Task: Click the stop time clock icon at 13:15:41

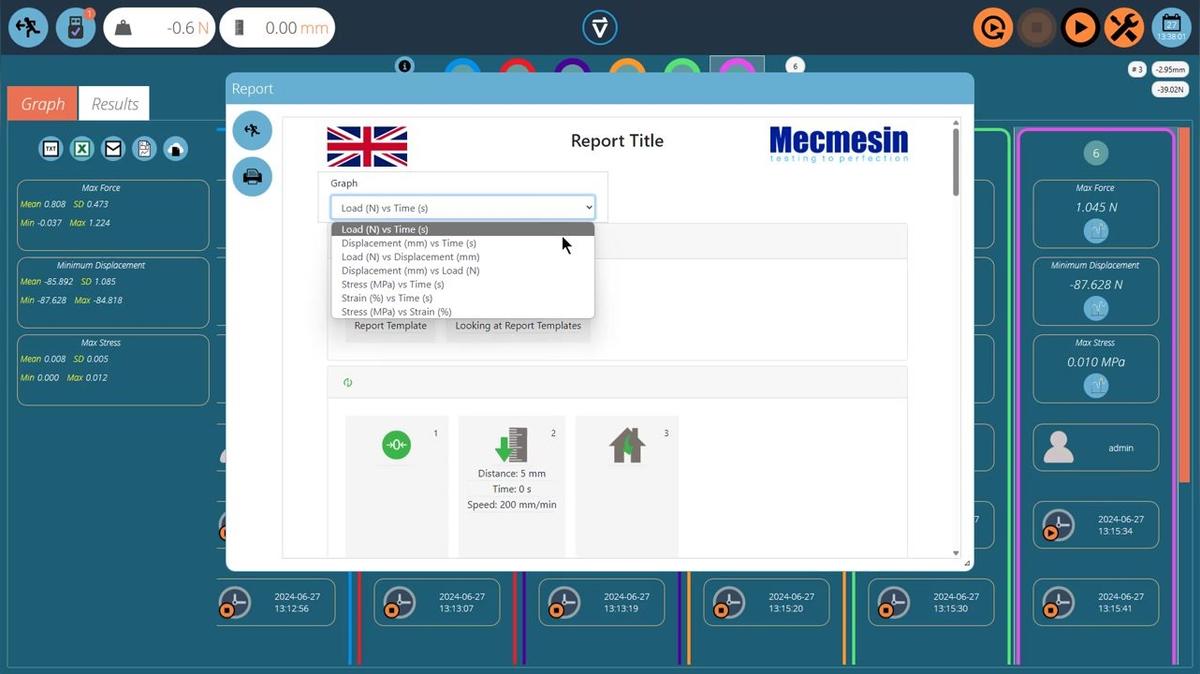Action: pos(1057,602)
